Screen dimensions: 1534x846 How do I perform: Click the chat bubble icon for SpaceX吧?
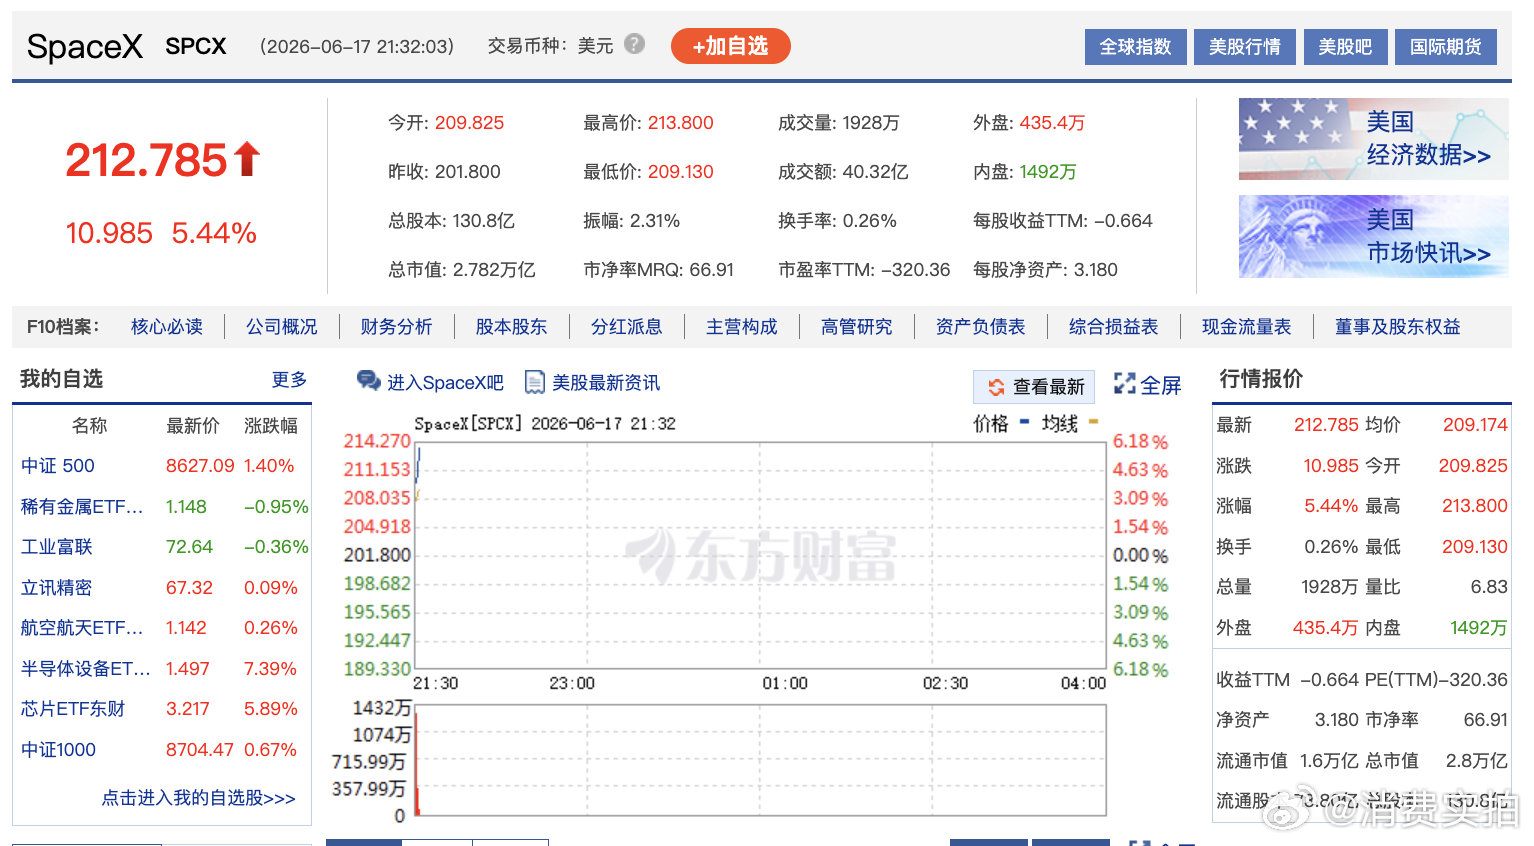pos(369,382)
